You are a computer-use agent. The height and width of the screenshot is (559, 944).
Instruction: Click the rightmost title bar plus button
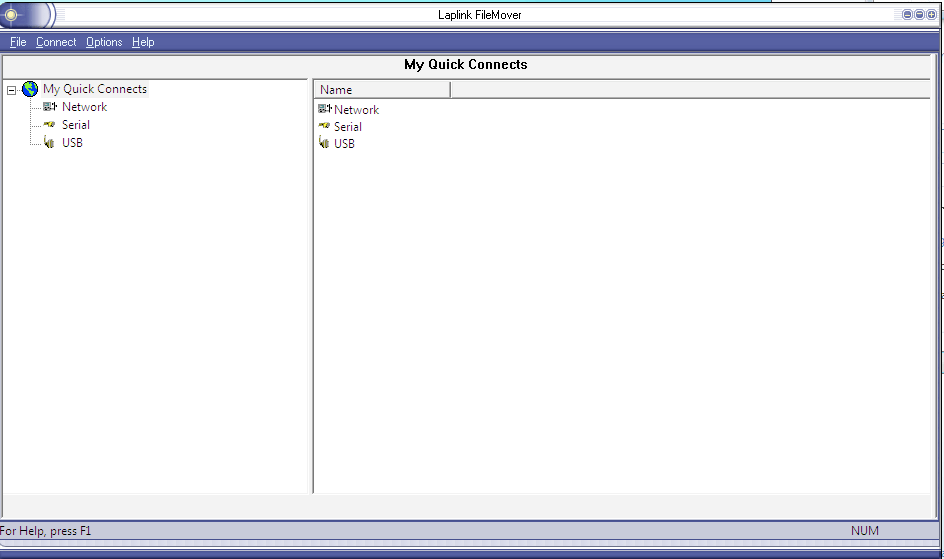[x=931, y=14]
